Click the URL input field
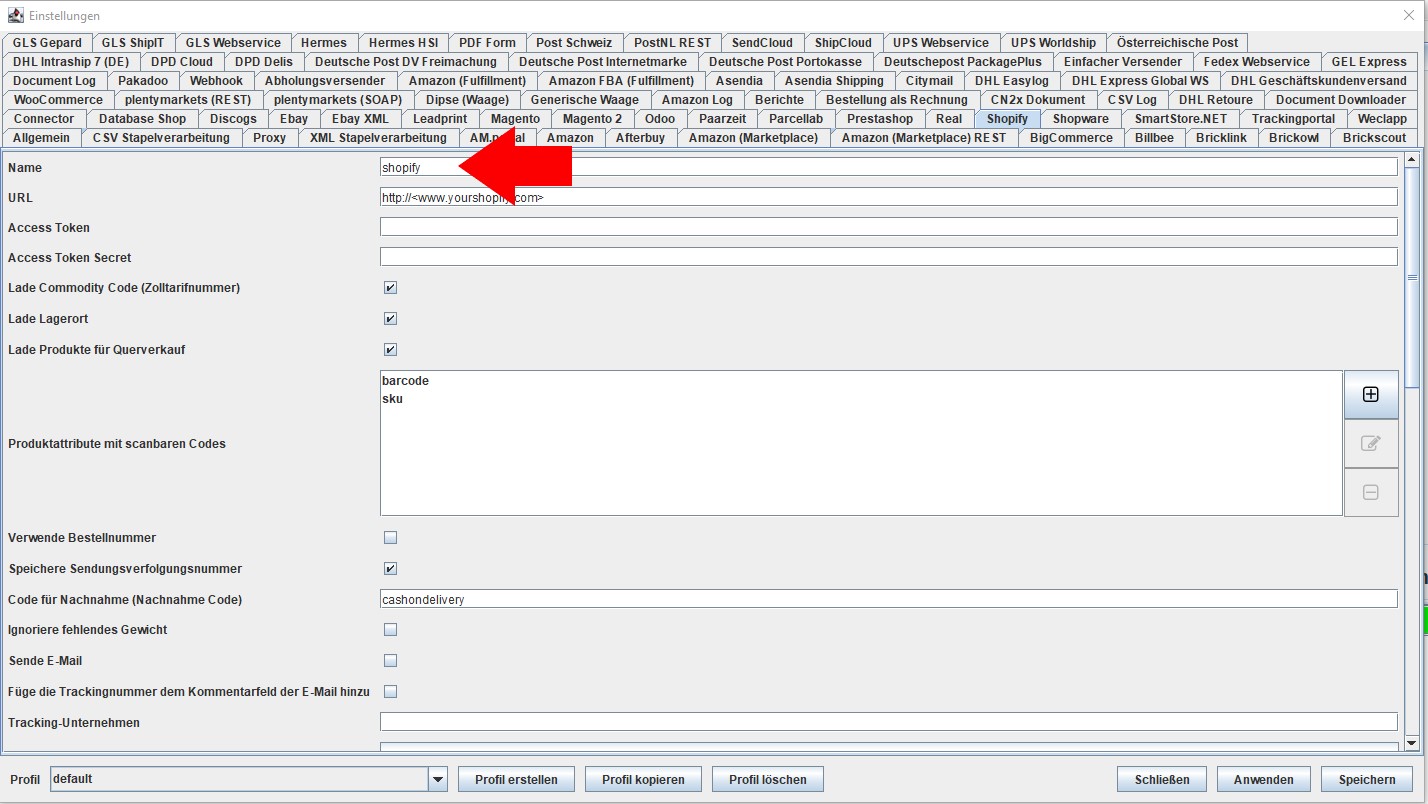 (889, 197)
